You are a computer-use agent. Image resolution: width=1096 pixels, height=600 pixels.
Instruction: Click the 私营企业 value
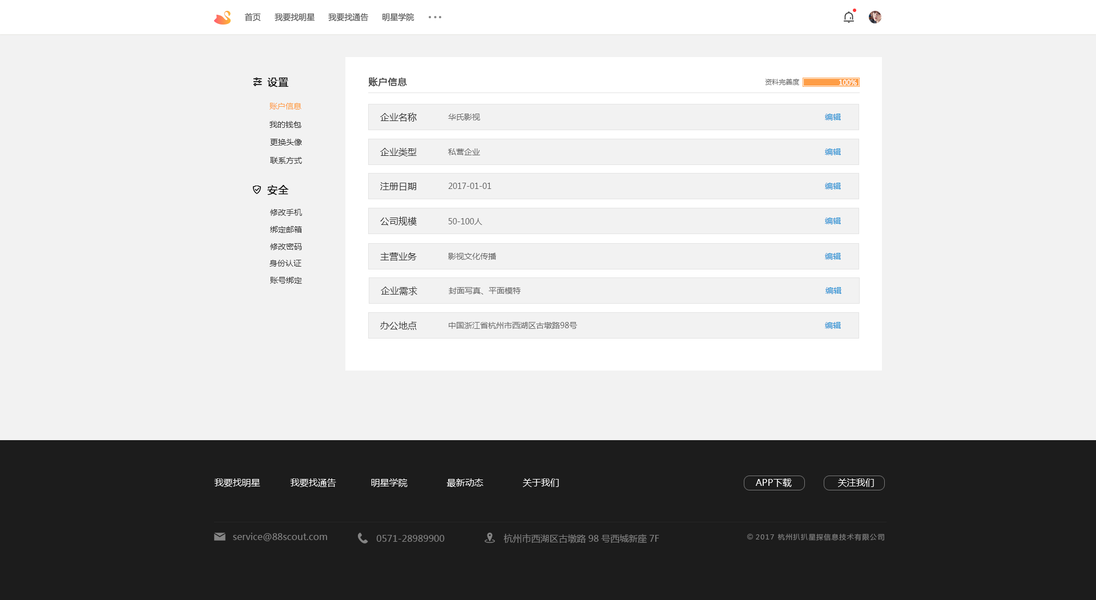pos(464,152)
